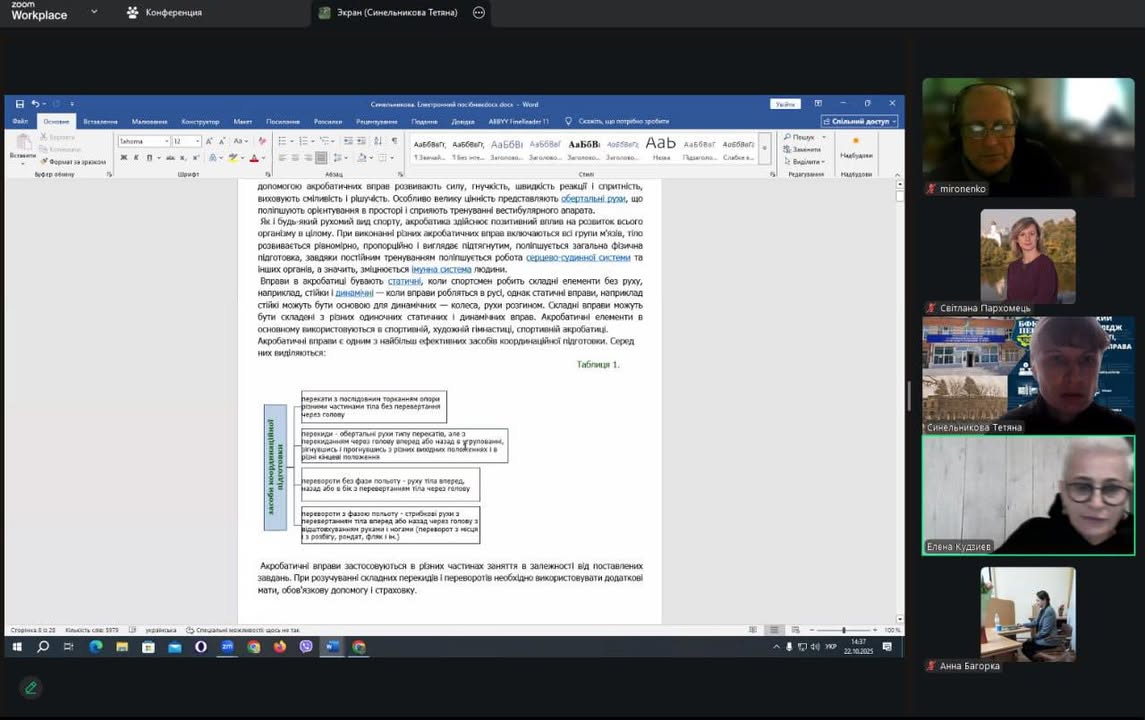Image resolution: width=1145 pixels, height=720 pixels.
Task: Click the Format Painter brush icon
Action: pos(44,161)
